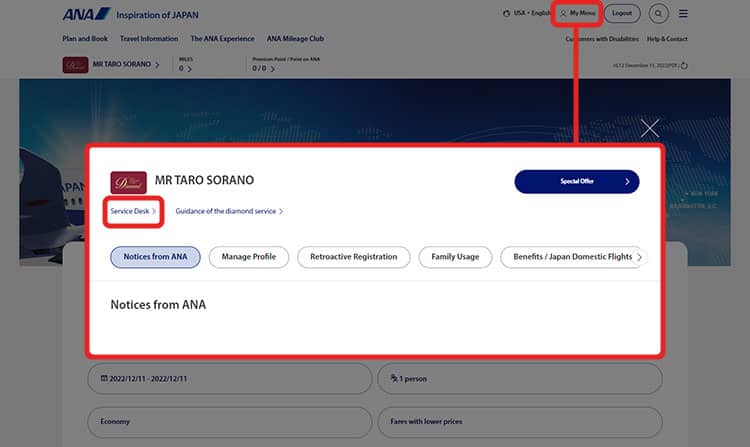
Task: Click the Service Desk link
Action: pos(133,212)
